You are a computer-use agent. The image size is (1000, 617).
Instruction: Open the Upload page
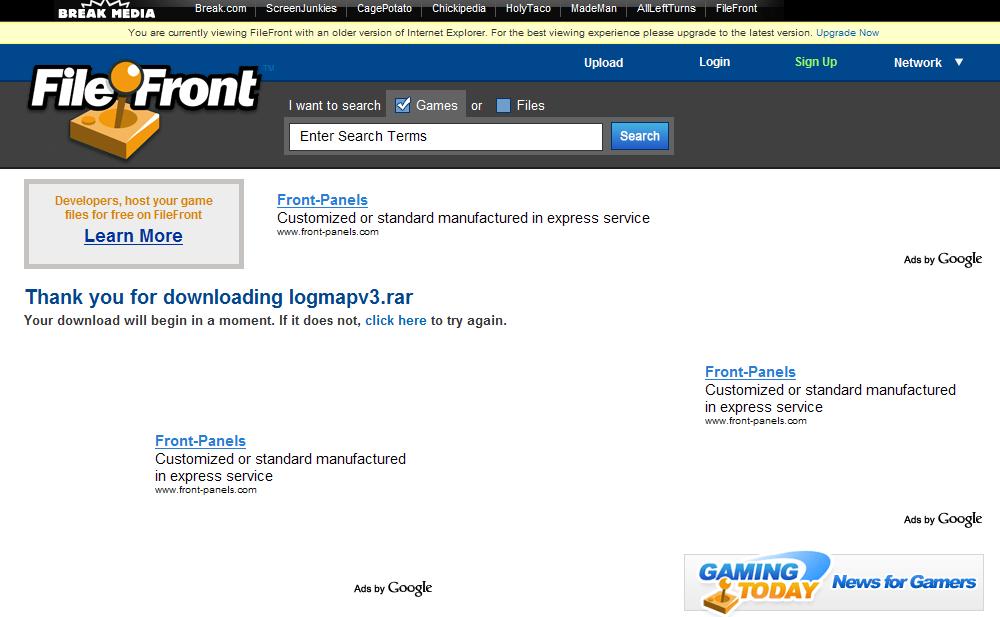click(x=603, y=62)
